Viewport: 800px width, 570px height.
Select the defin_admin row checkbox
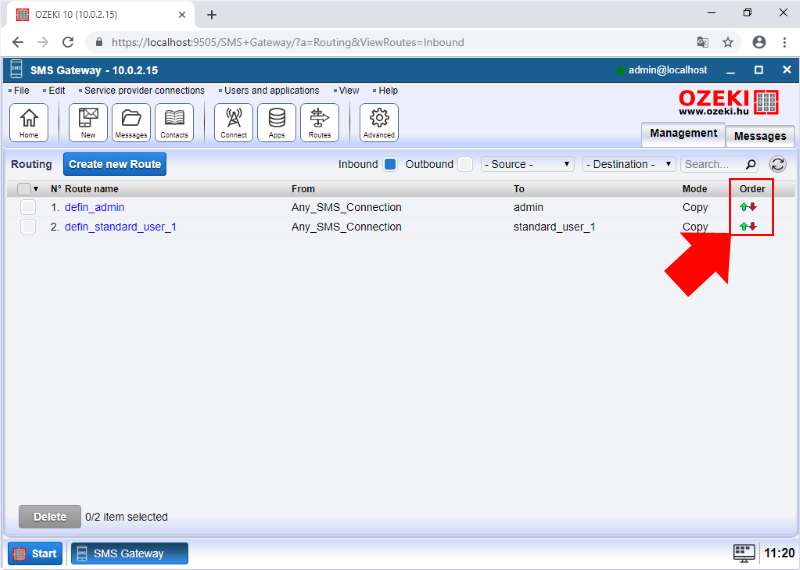(28, 207)
